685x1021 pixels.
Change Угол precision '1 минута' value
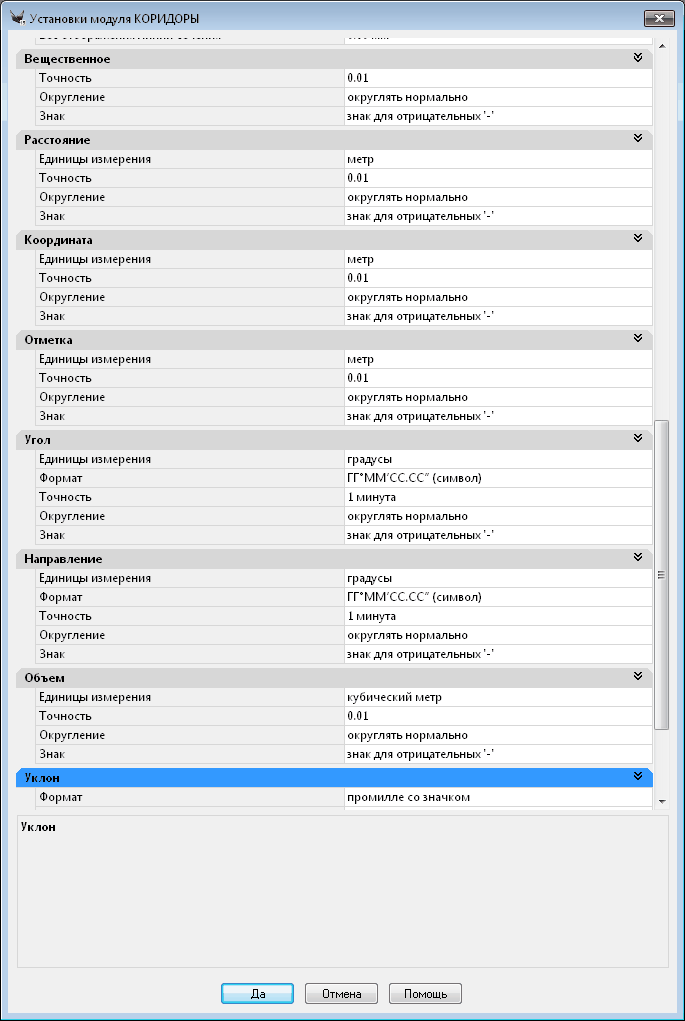coord(497,497)
